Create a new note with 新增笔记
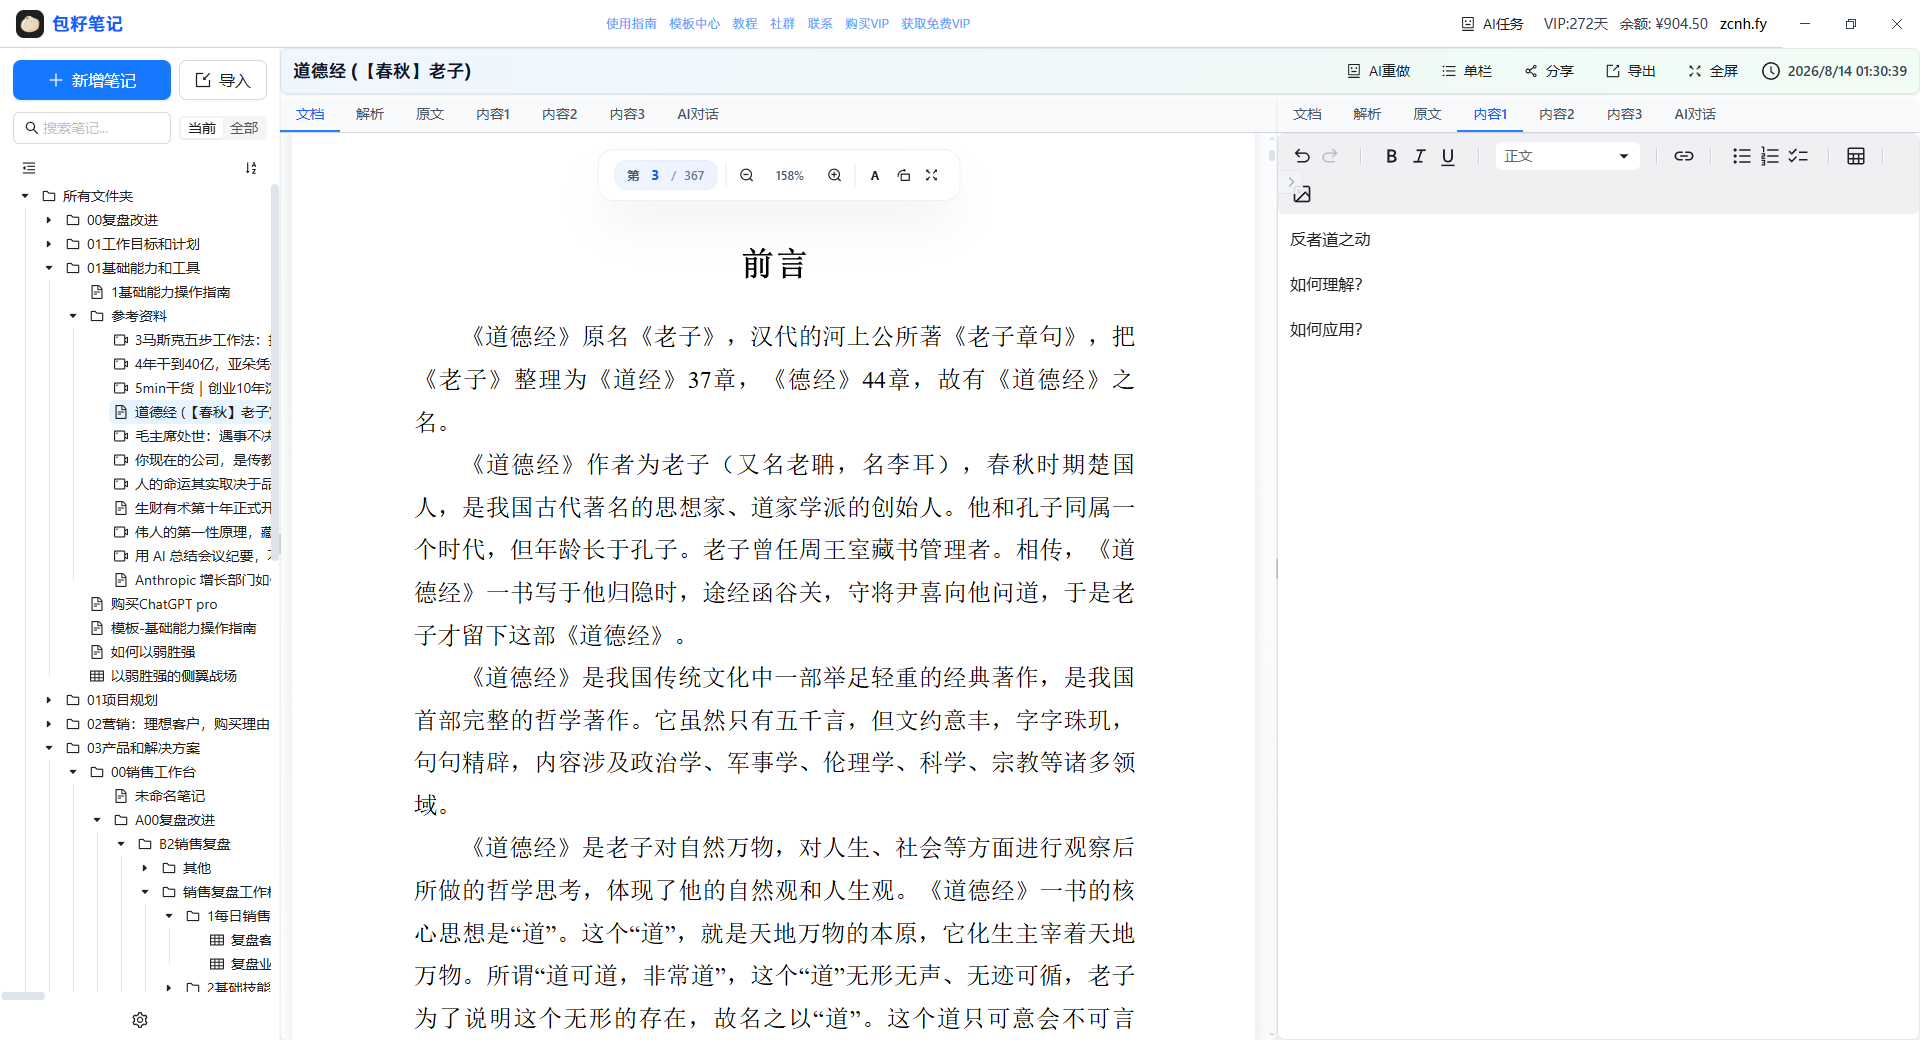This screenshot has width=1920, height=1040. (92, 80)
